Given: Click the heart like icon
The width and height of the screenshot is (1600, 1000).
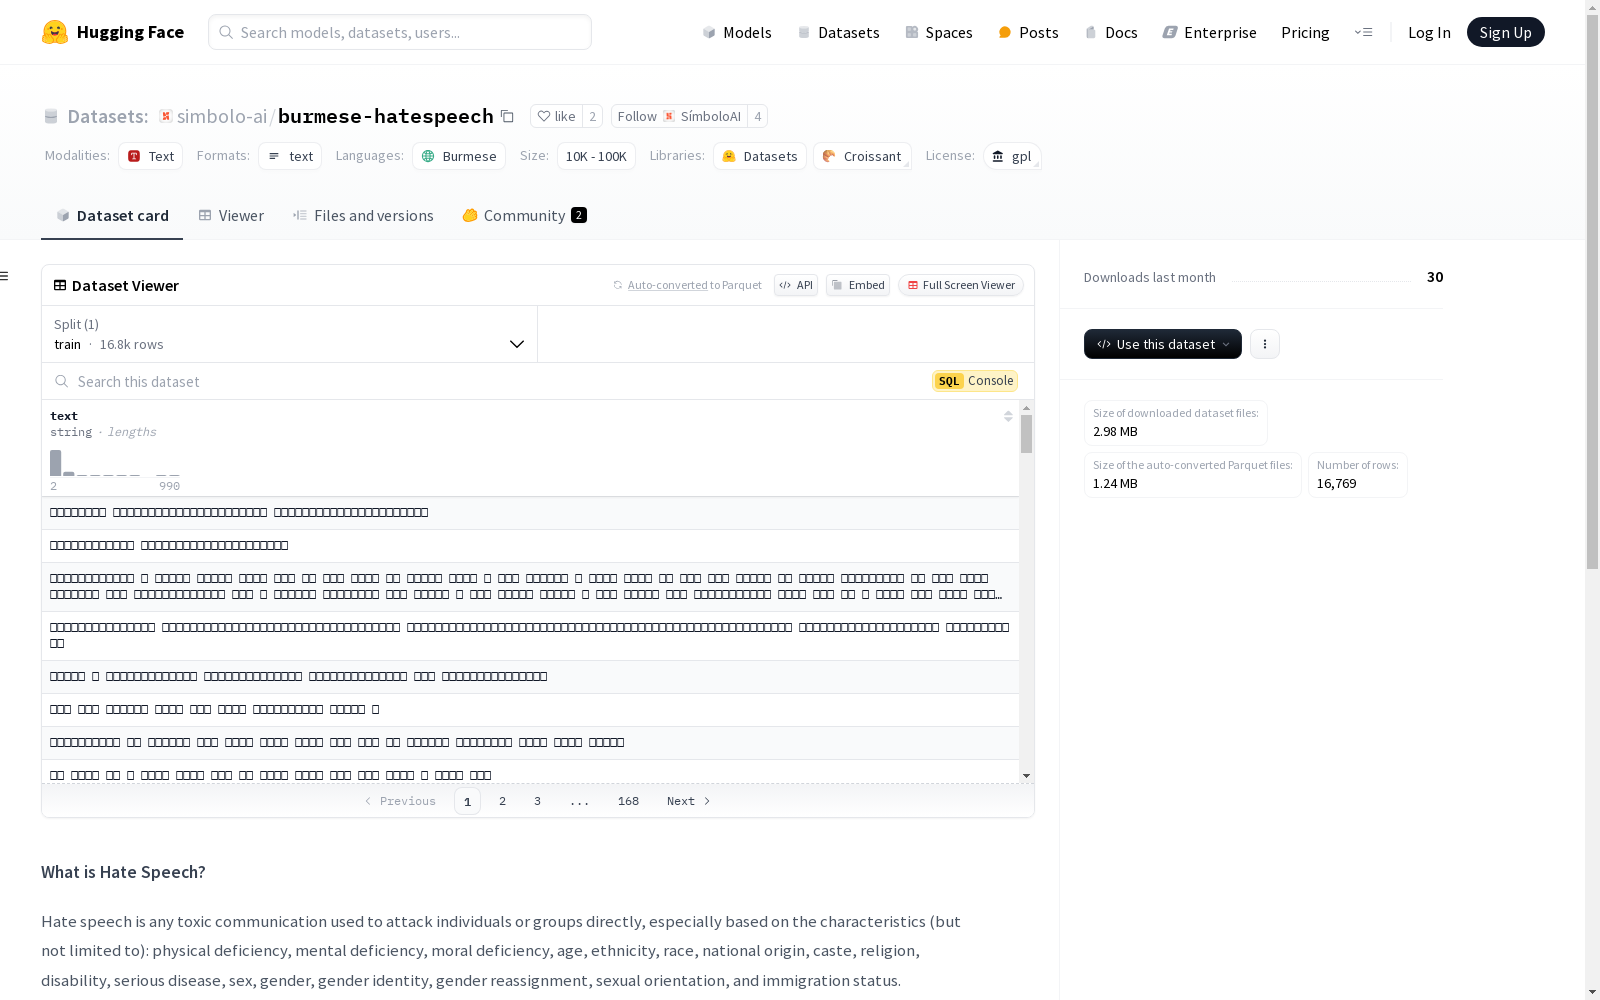Looking at the screenshot, I should coord(544,116).
